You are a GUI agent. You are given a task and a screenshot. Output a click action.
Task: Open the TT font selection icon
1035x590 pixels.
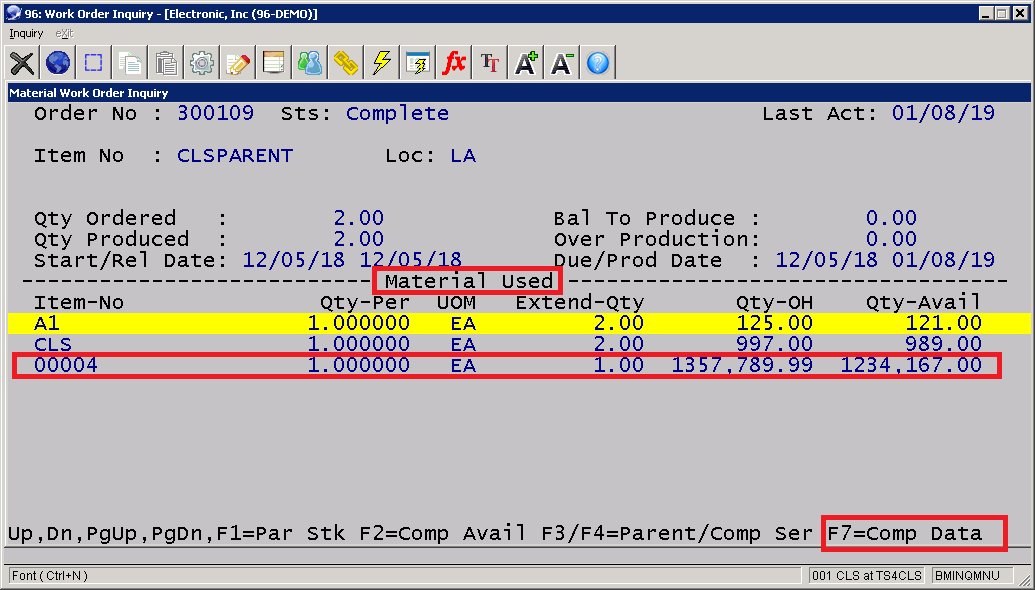pos(490,63)
